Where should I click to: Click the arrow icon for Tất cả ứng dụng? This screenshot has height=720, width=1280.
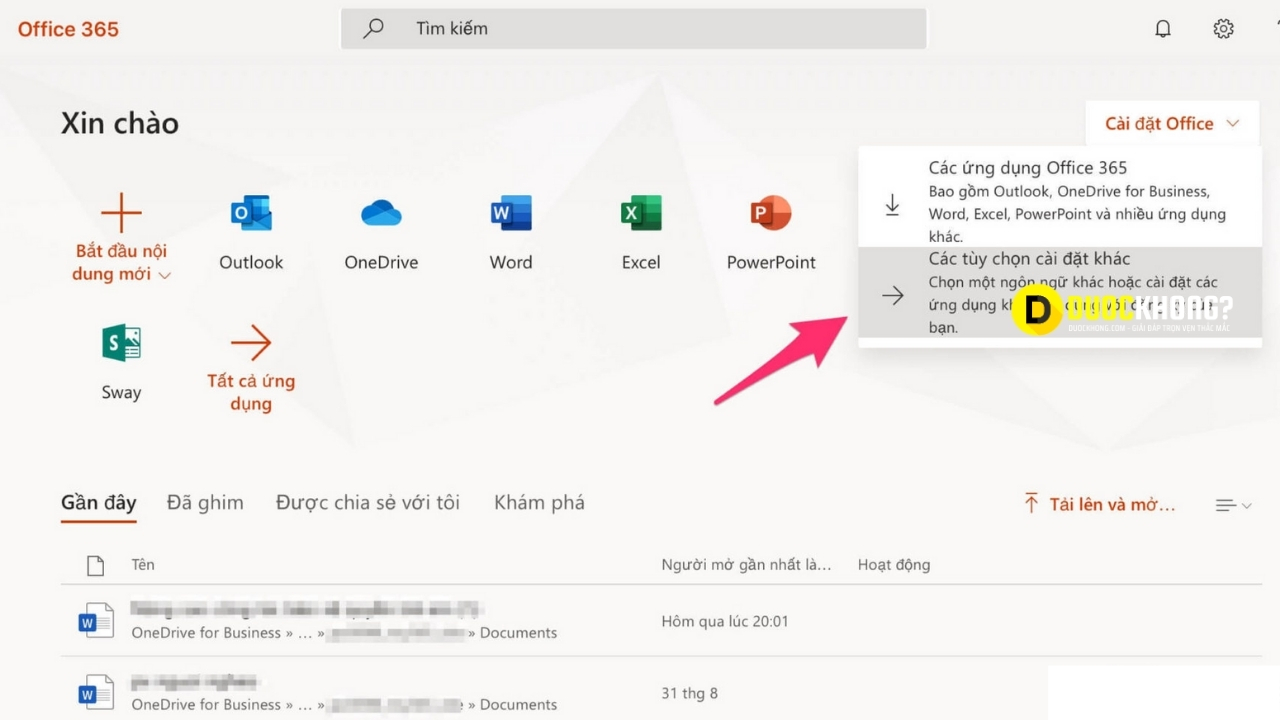point(251,344)
